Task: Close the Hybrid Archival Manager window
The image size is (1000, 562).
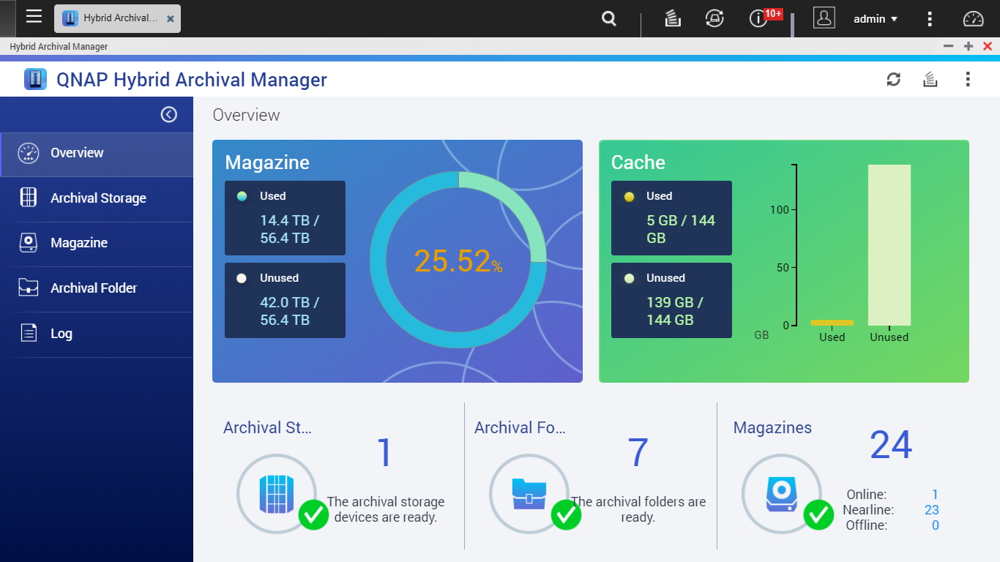Action: pos(987,46)
